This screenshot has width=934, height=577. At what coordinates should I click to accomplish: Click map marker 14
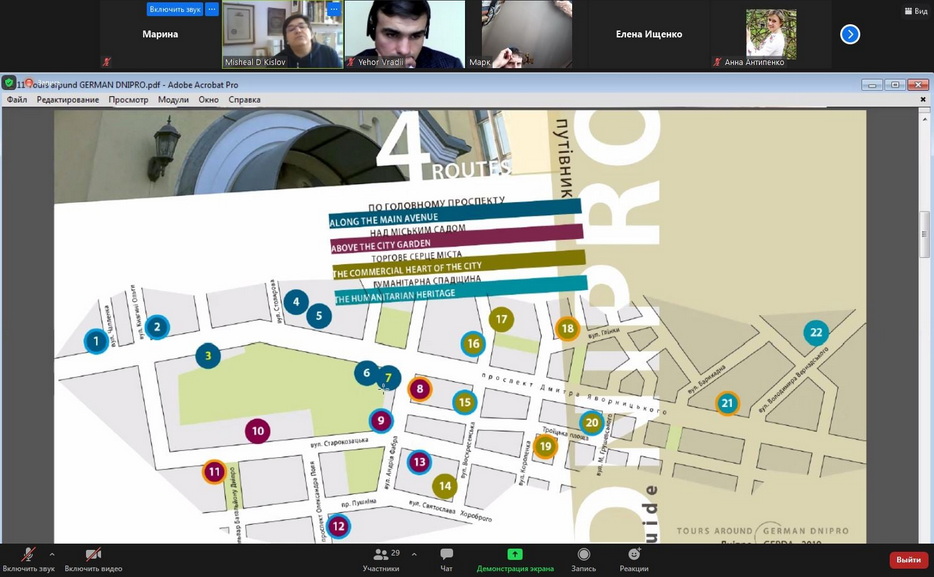pos(445,486)
